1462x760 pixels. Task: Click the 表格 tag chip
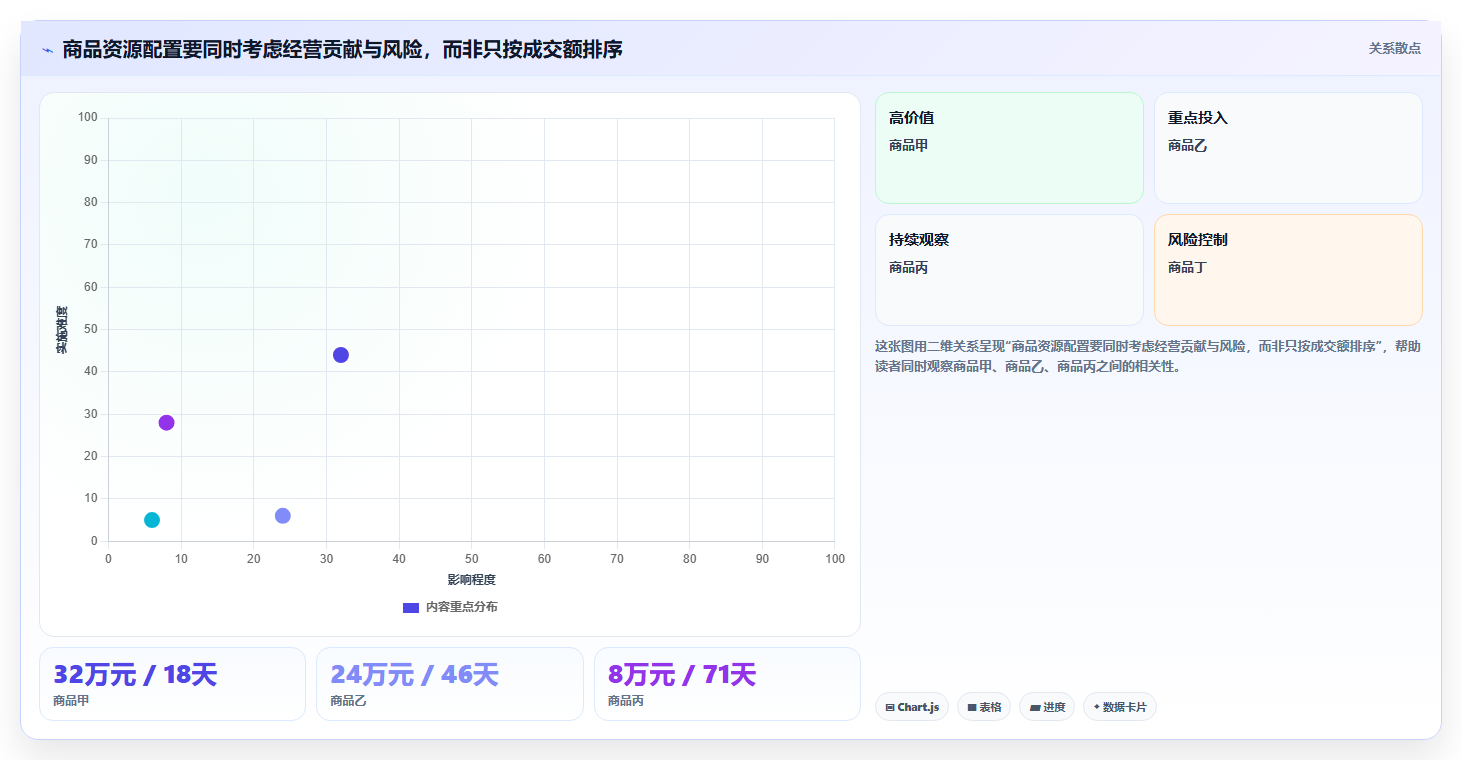click(984, 707)
